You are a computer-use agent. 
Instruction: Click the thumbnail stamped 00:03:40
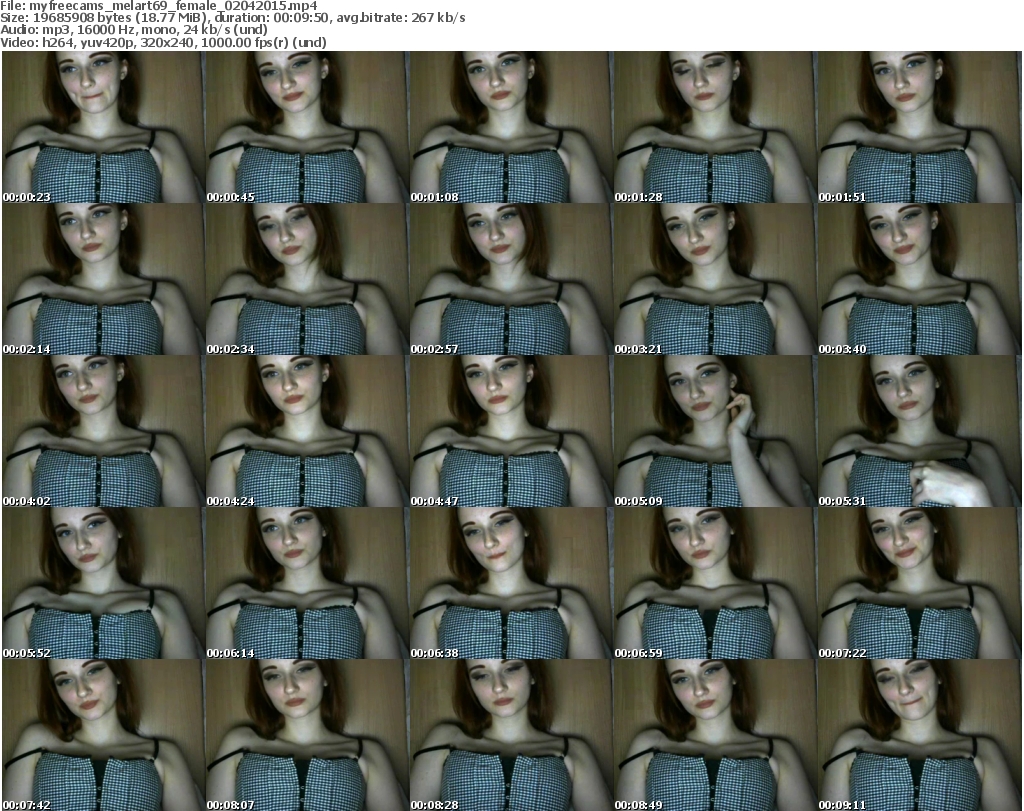click(919, 279)
